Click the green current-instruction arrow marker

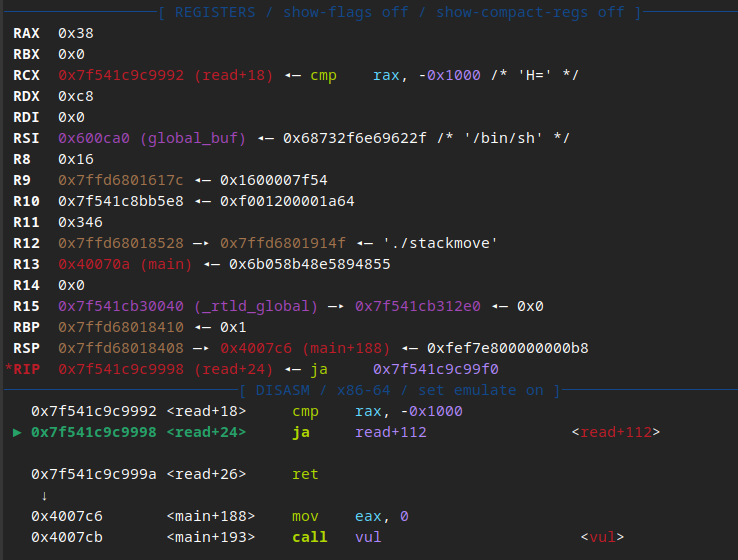[x=17, y=432]
